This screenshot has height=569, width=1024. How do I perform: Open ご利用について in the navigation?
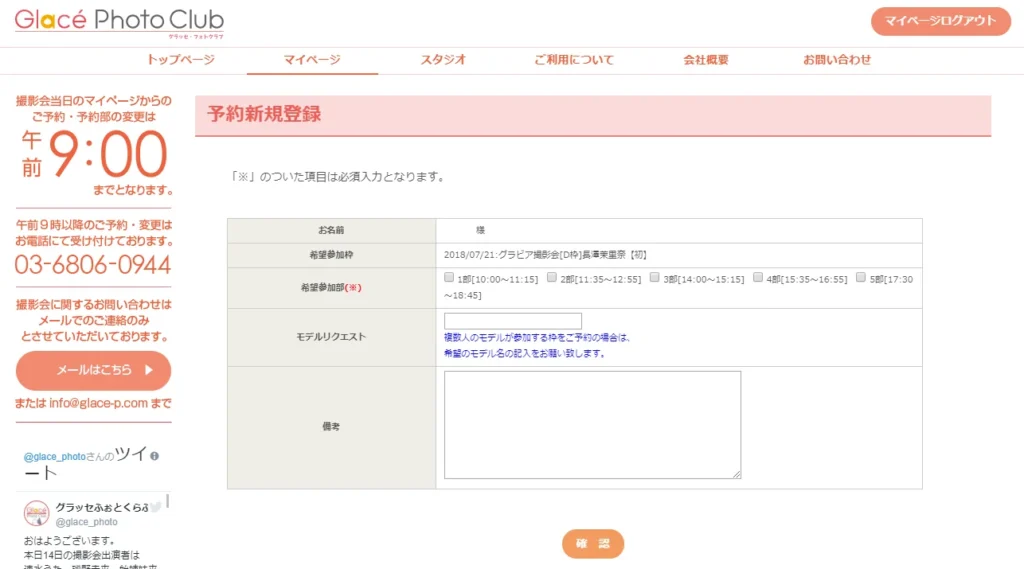click(574, 60)
